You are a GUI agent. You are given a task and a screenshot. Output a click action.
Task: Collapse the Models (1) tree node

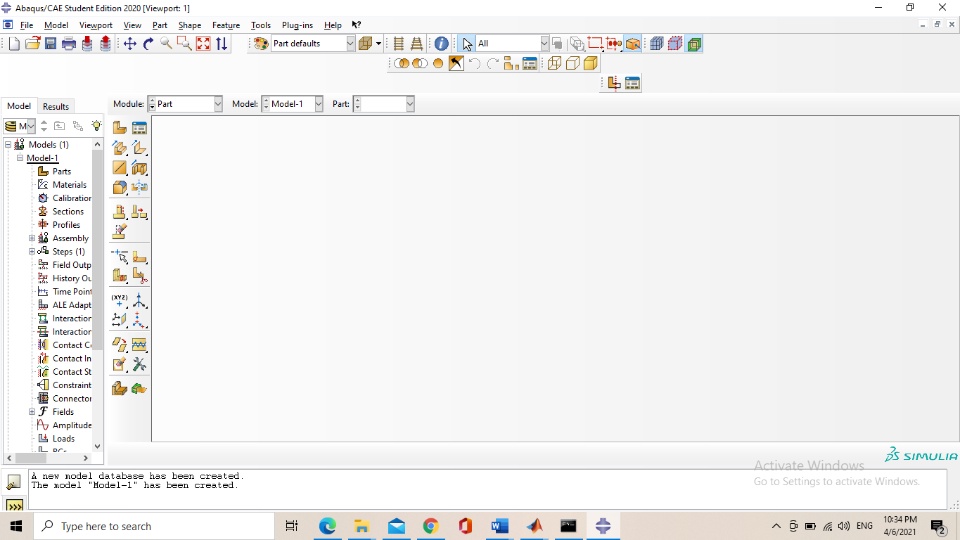(8, 144)
